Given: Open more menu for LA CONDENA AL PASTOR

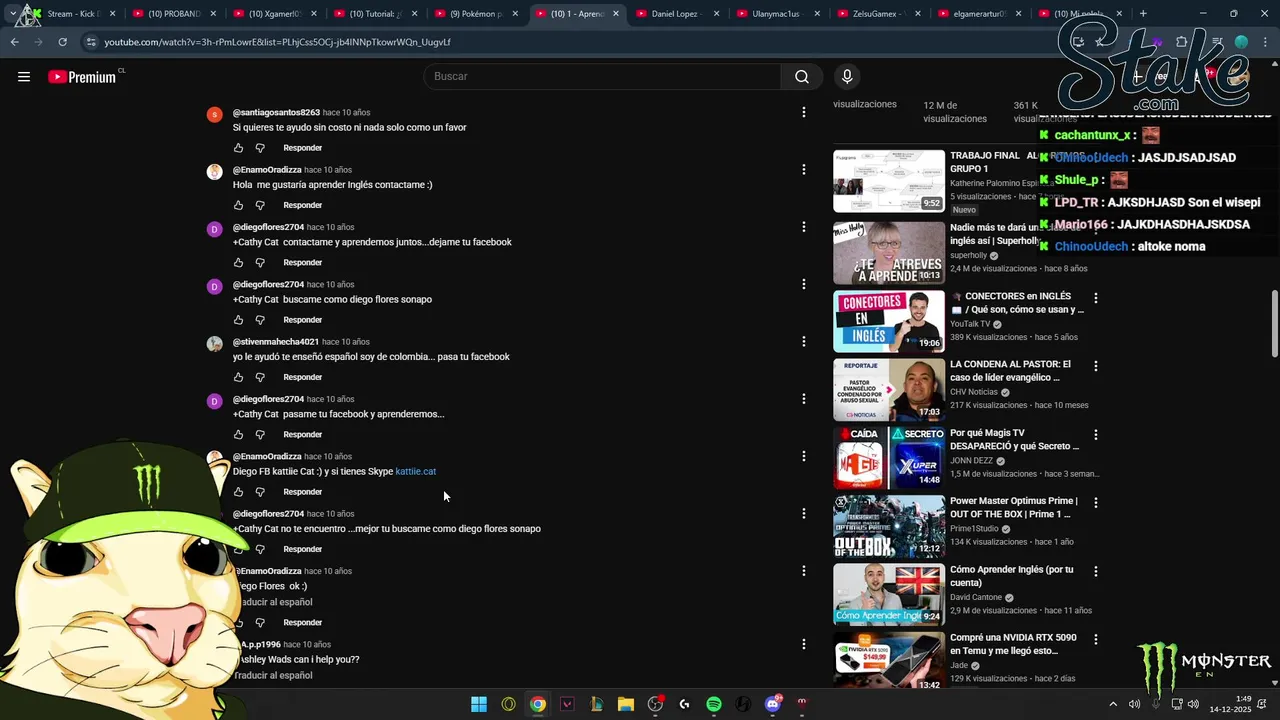Looking at the screenshot, I should (x=1096, y=366).
